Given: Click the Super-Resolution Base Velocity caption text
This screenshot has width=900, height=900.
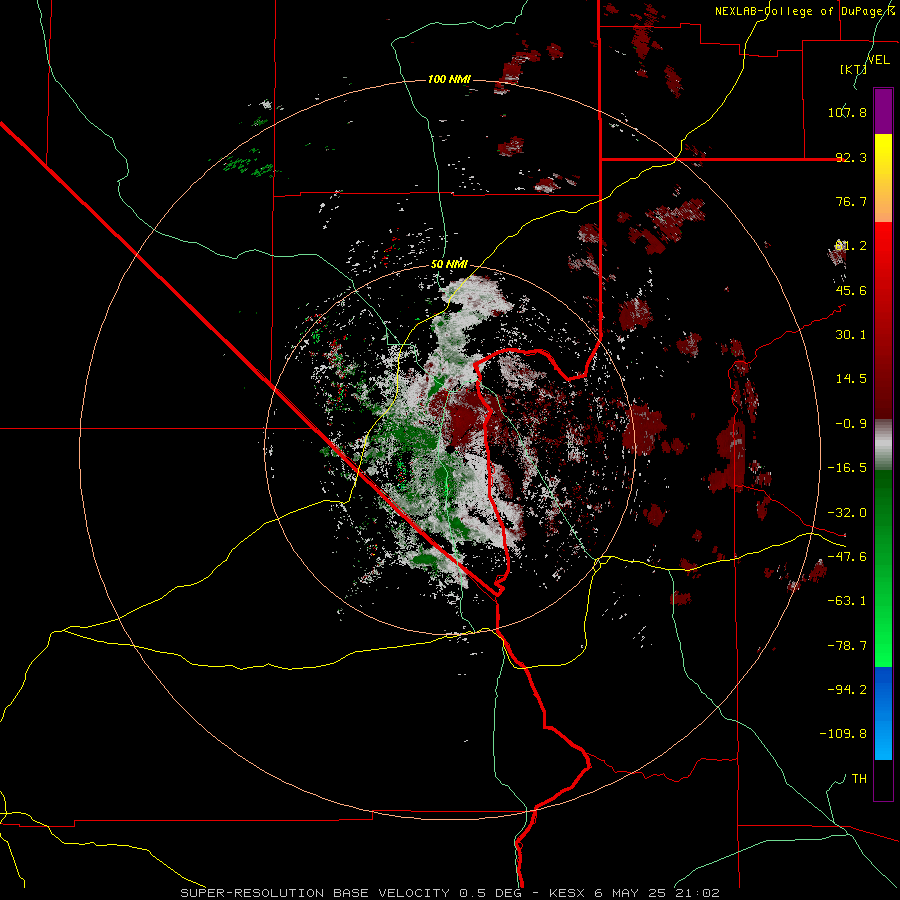Looking at the screenshot, I should pyautogui.click(x=449, y=893).
